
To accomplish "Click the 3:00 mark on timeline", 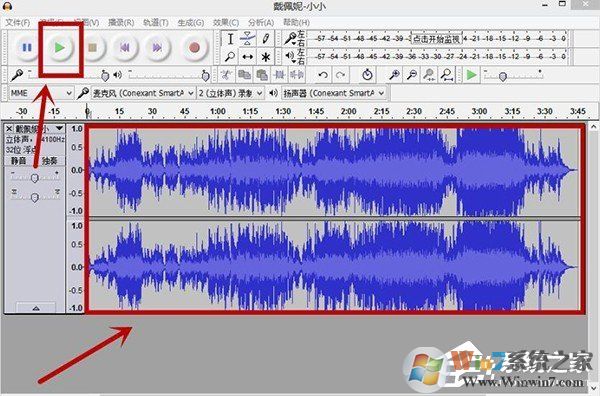I will click(x=479, y=111).
